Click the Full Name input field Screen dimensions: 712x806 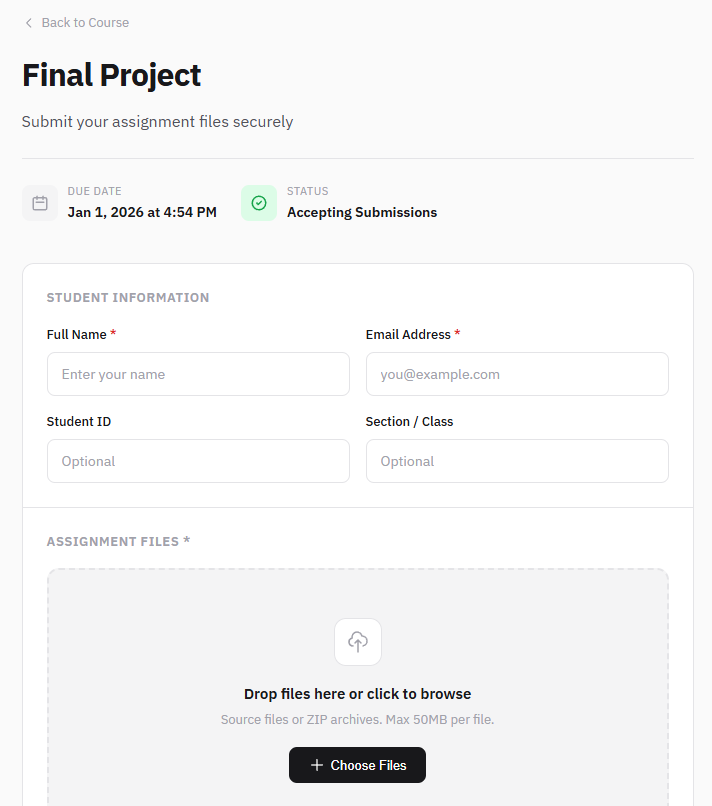pyautogui.click(x=198, y=373)
